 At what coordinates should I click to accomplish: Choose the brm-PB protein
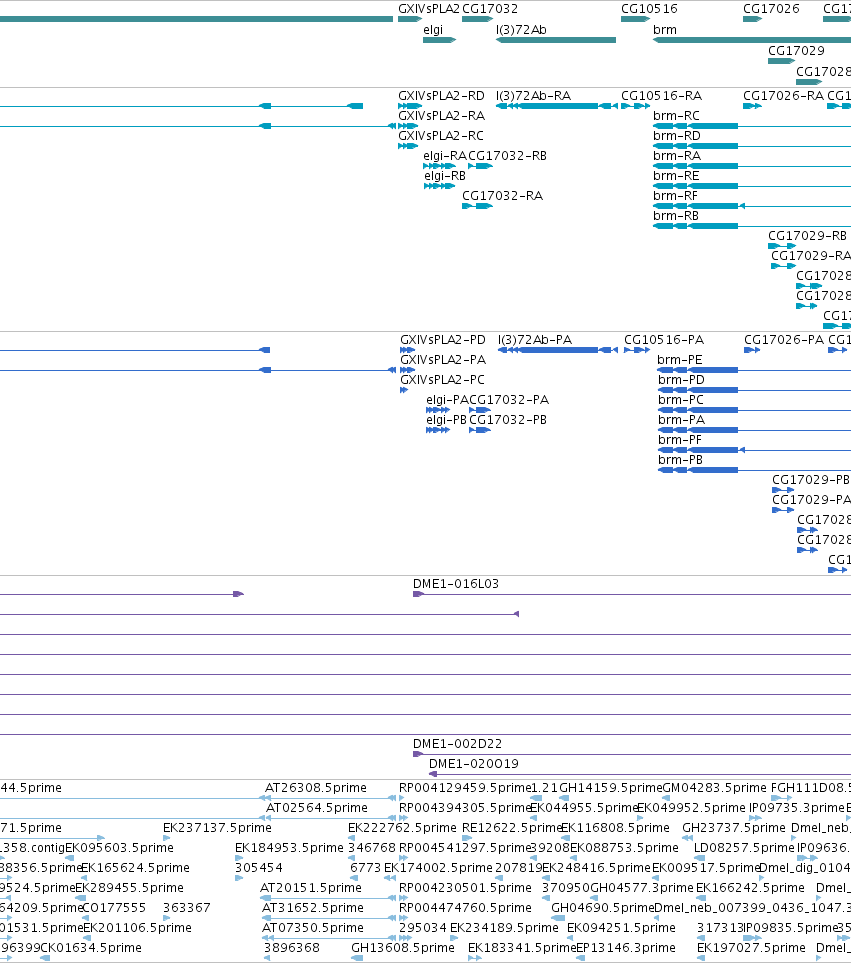[680, 460]
